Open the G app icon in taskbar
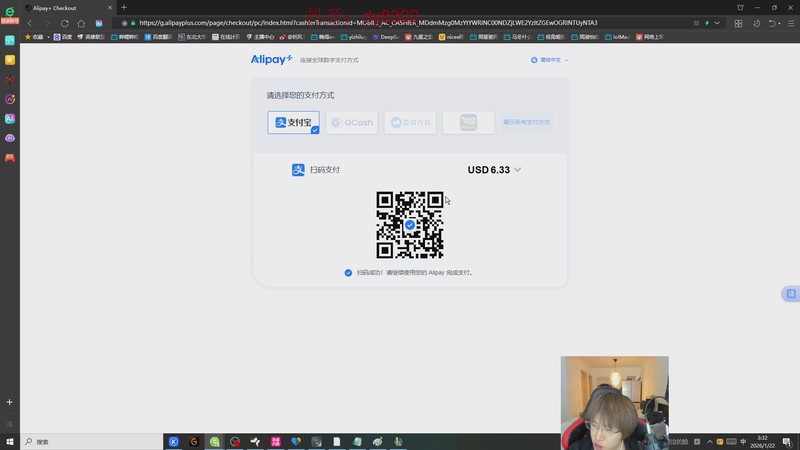Image resolution: width=800 pixels, height=450 pixels. [194, 442]
